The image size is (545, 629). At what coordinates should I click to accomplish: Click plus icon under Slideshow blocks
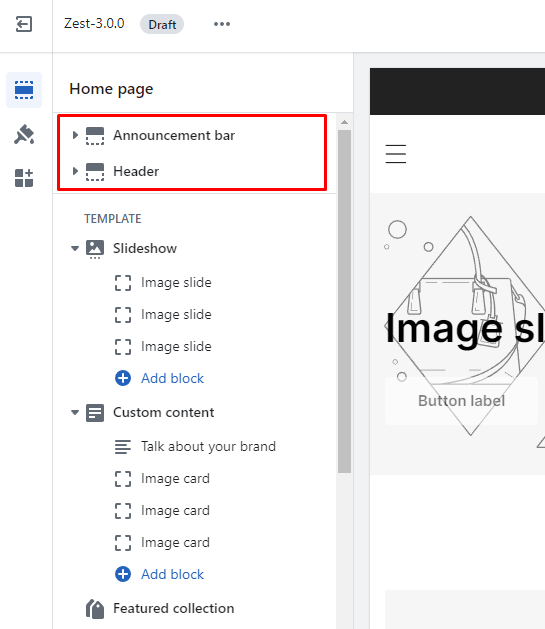pos(123,378)
